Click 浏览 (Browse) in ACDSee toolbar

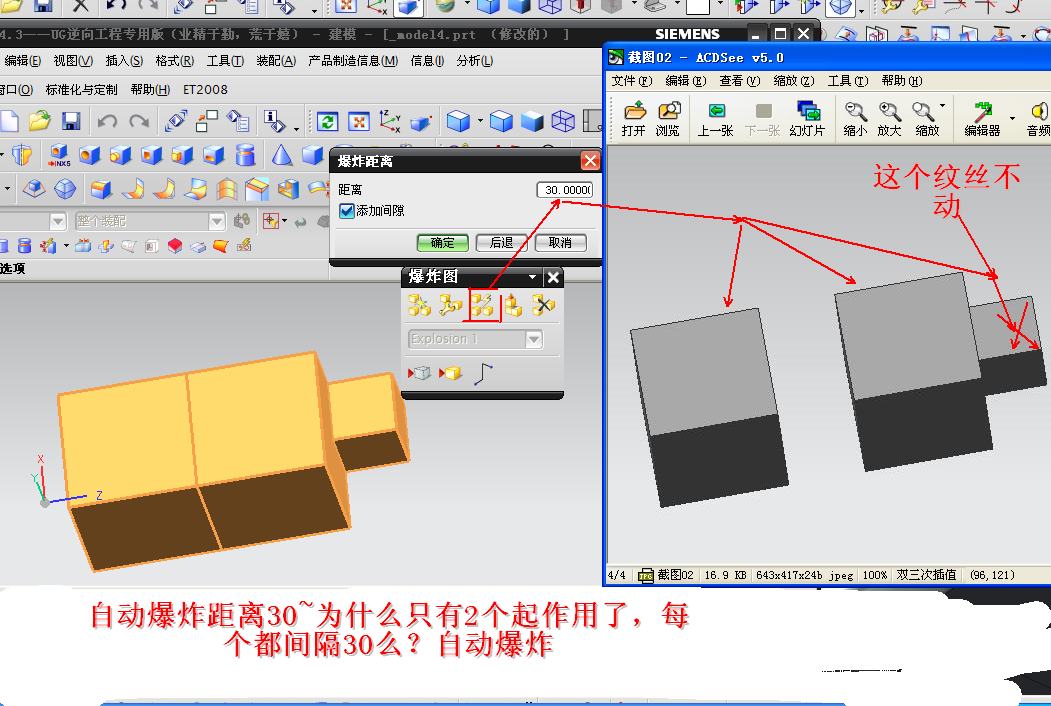pyautogui.click(x=667, y=119)
